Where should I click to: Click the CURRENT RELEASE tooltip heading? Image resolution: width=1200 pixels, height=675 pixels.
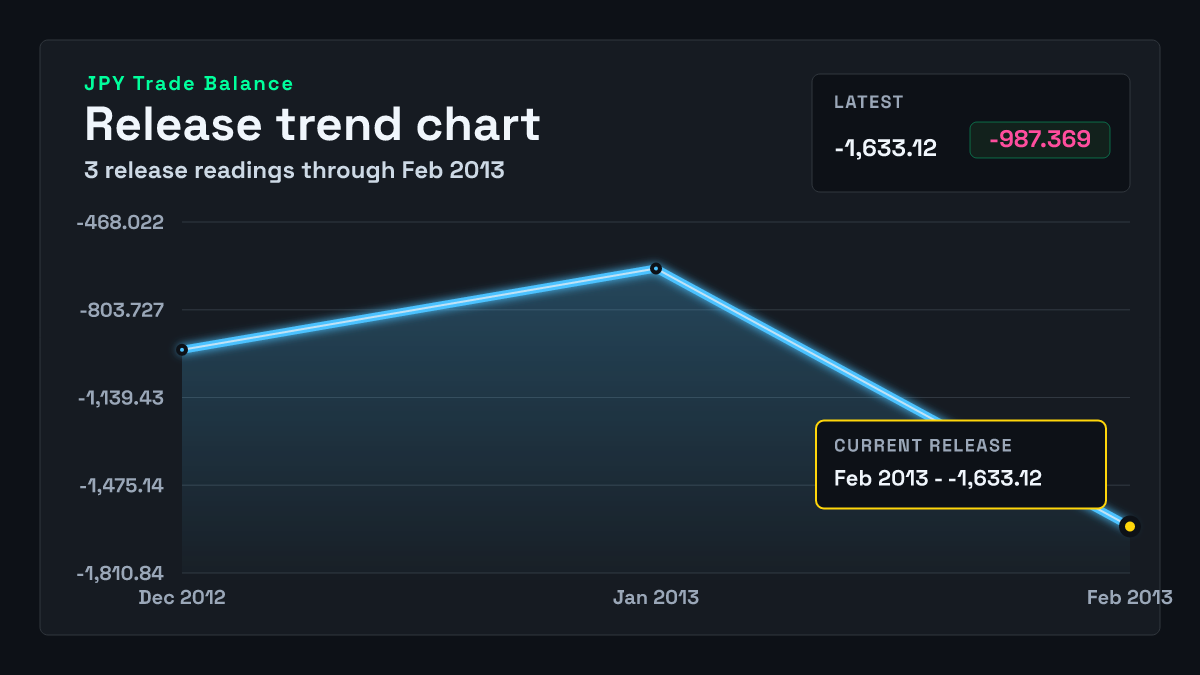point(923,446)
